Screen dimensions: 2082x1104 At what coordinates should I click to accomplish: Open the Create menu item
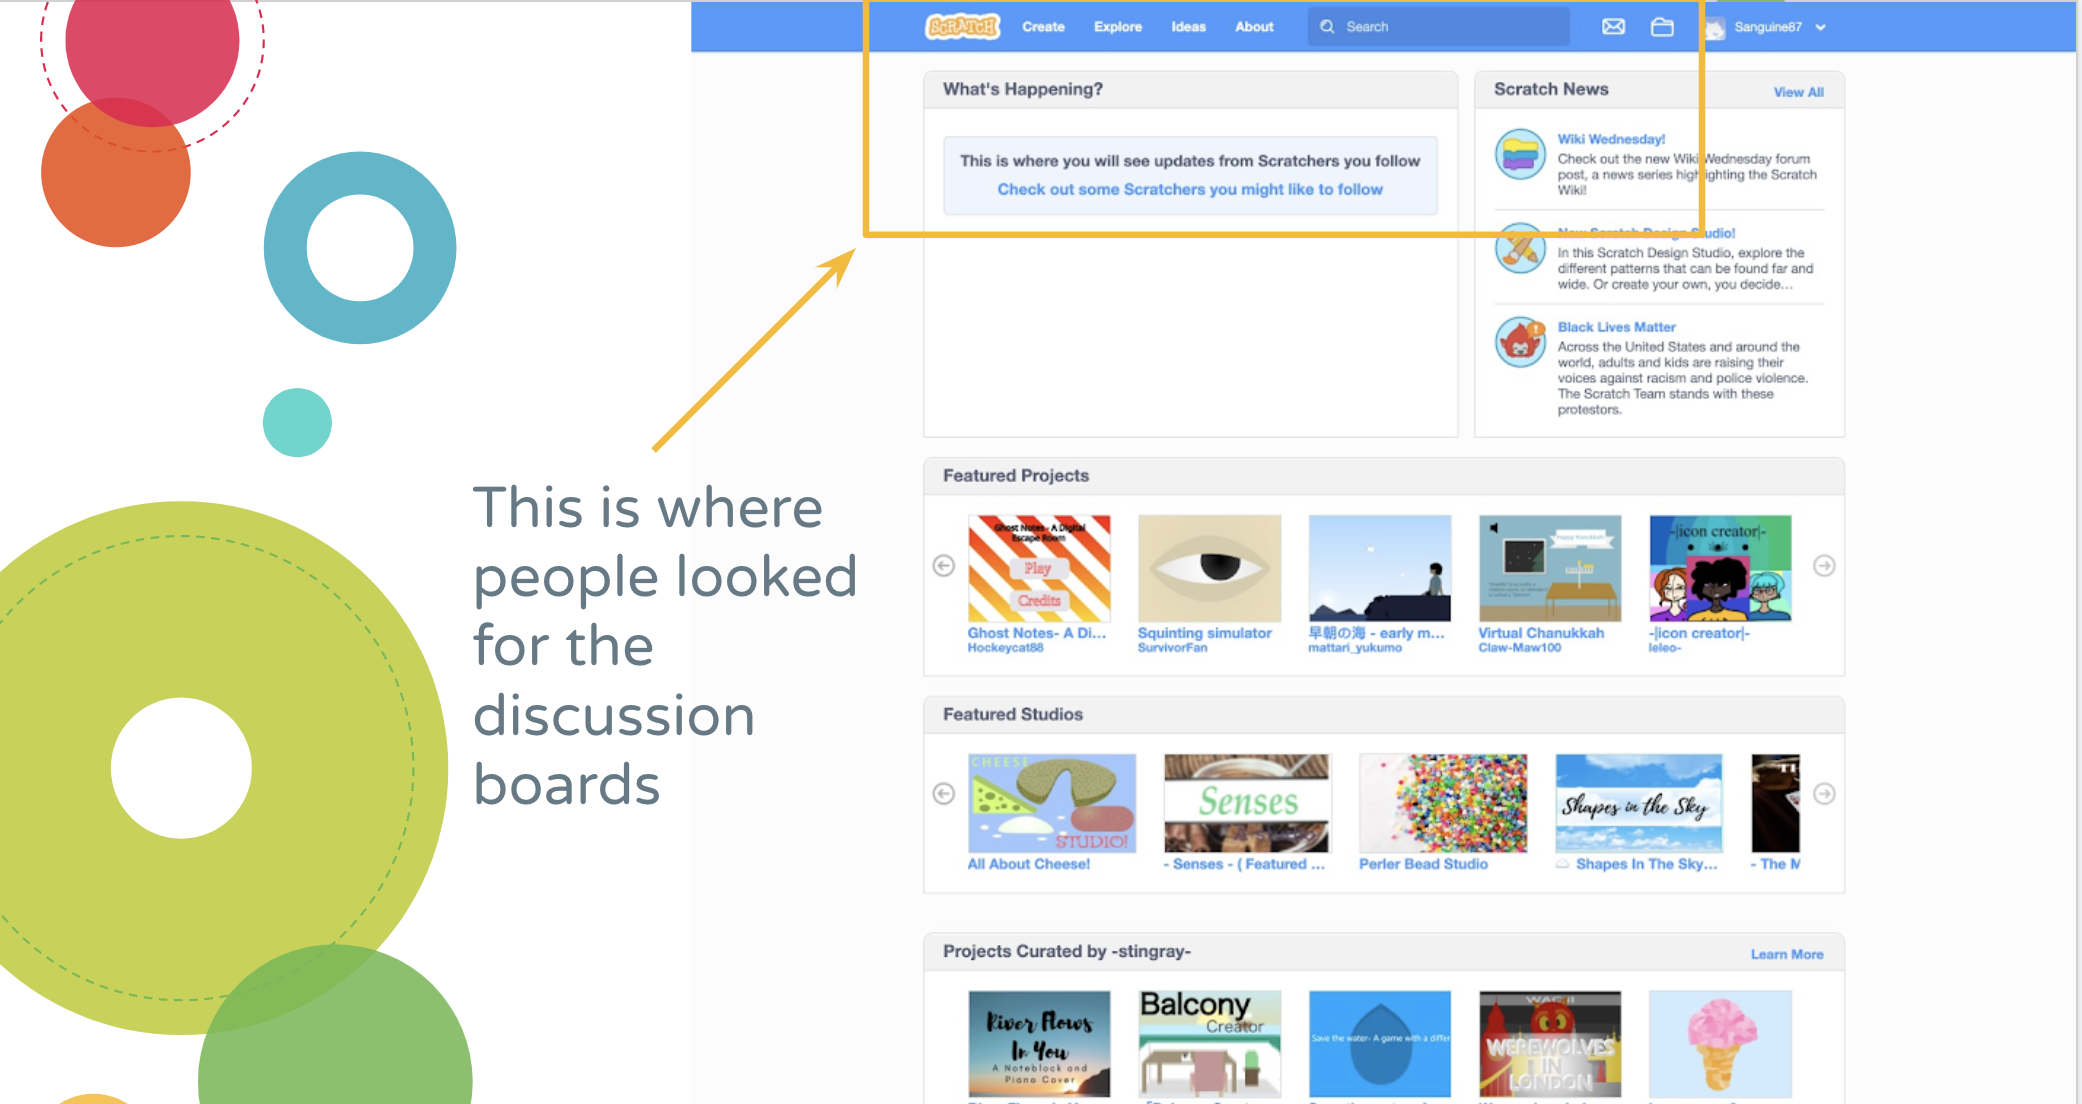[1043, 27]
